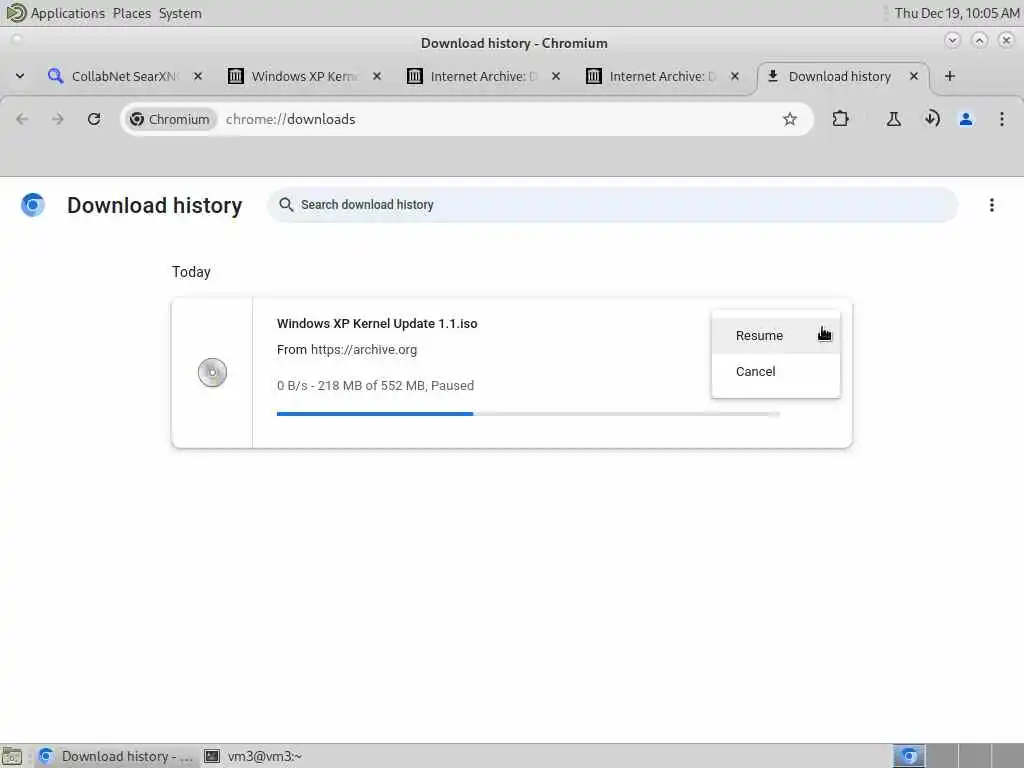Close the second Internet Archive tab
1024x768 pixels.
[735, 76]
